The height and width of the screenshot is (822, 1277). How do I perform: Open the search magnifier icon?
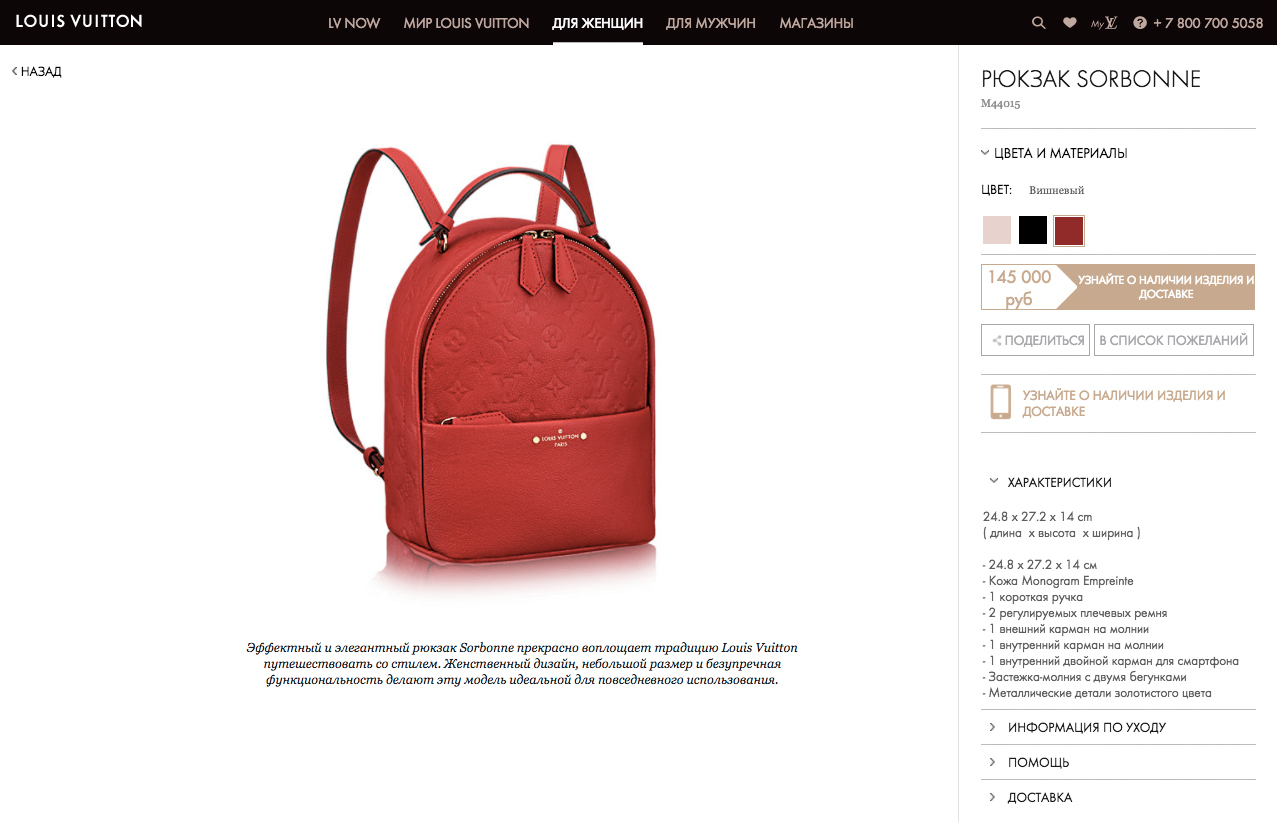[x=1039, y=22]
